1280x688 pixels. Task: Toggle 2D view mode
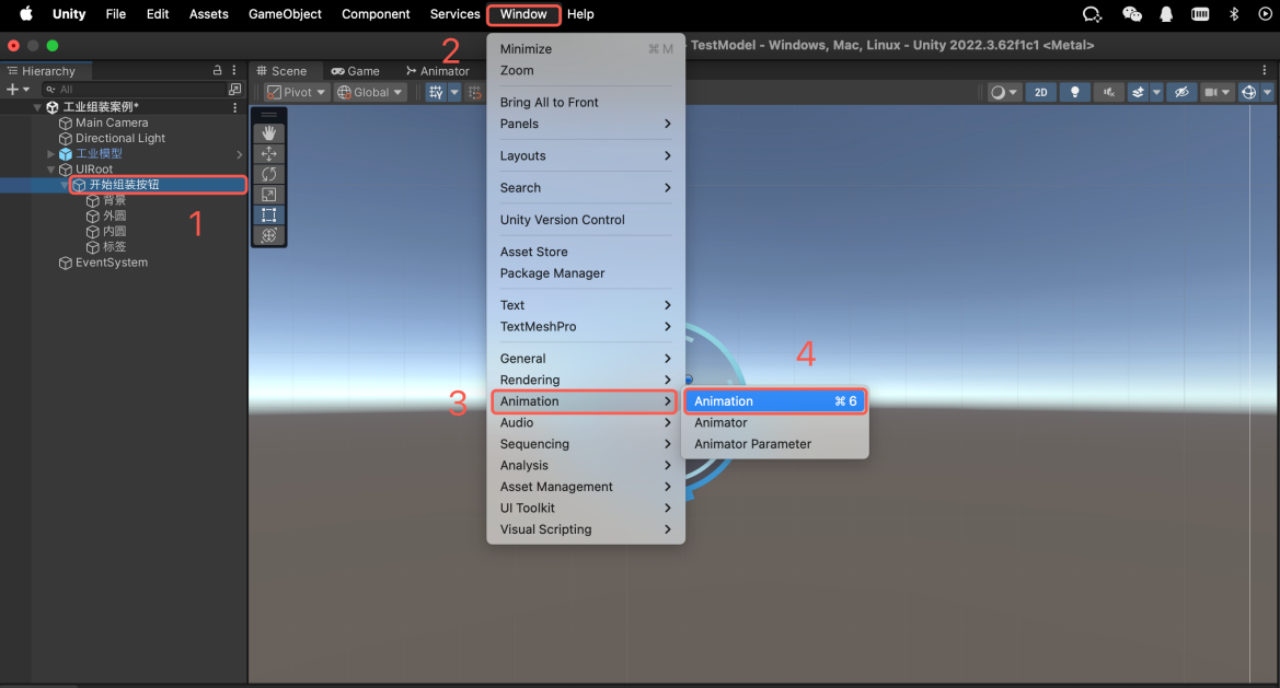coord(1041,92)
